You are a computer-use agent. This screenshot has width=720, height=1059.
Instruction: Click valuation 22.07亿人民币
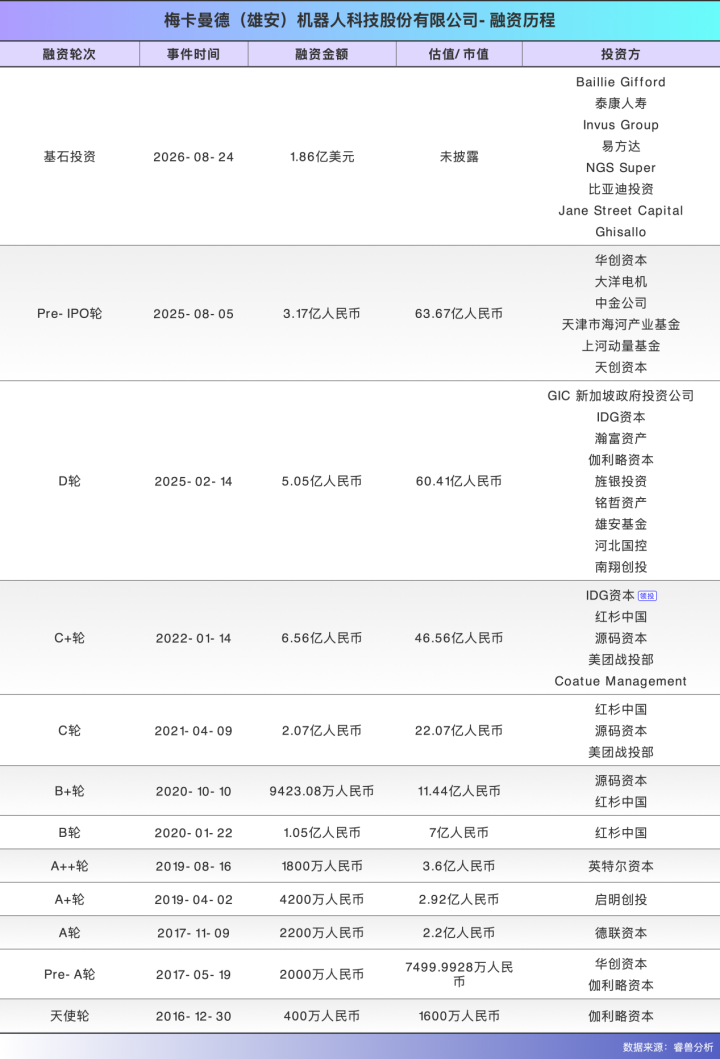pos(459,730)
